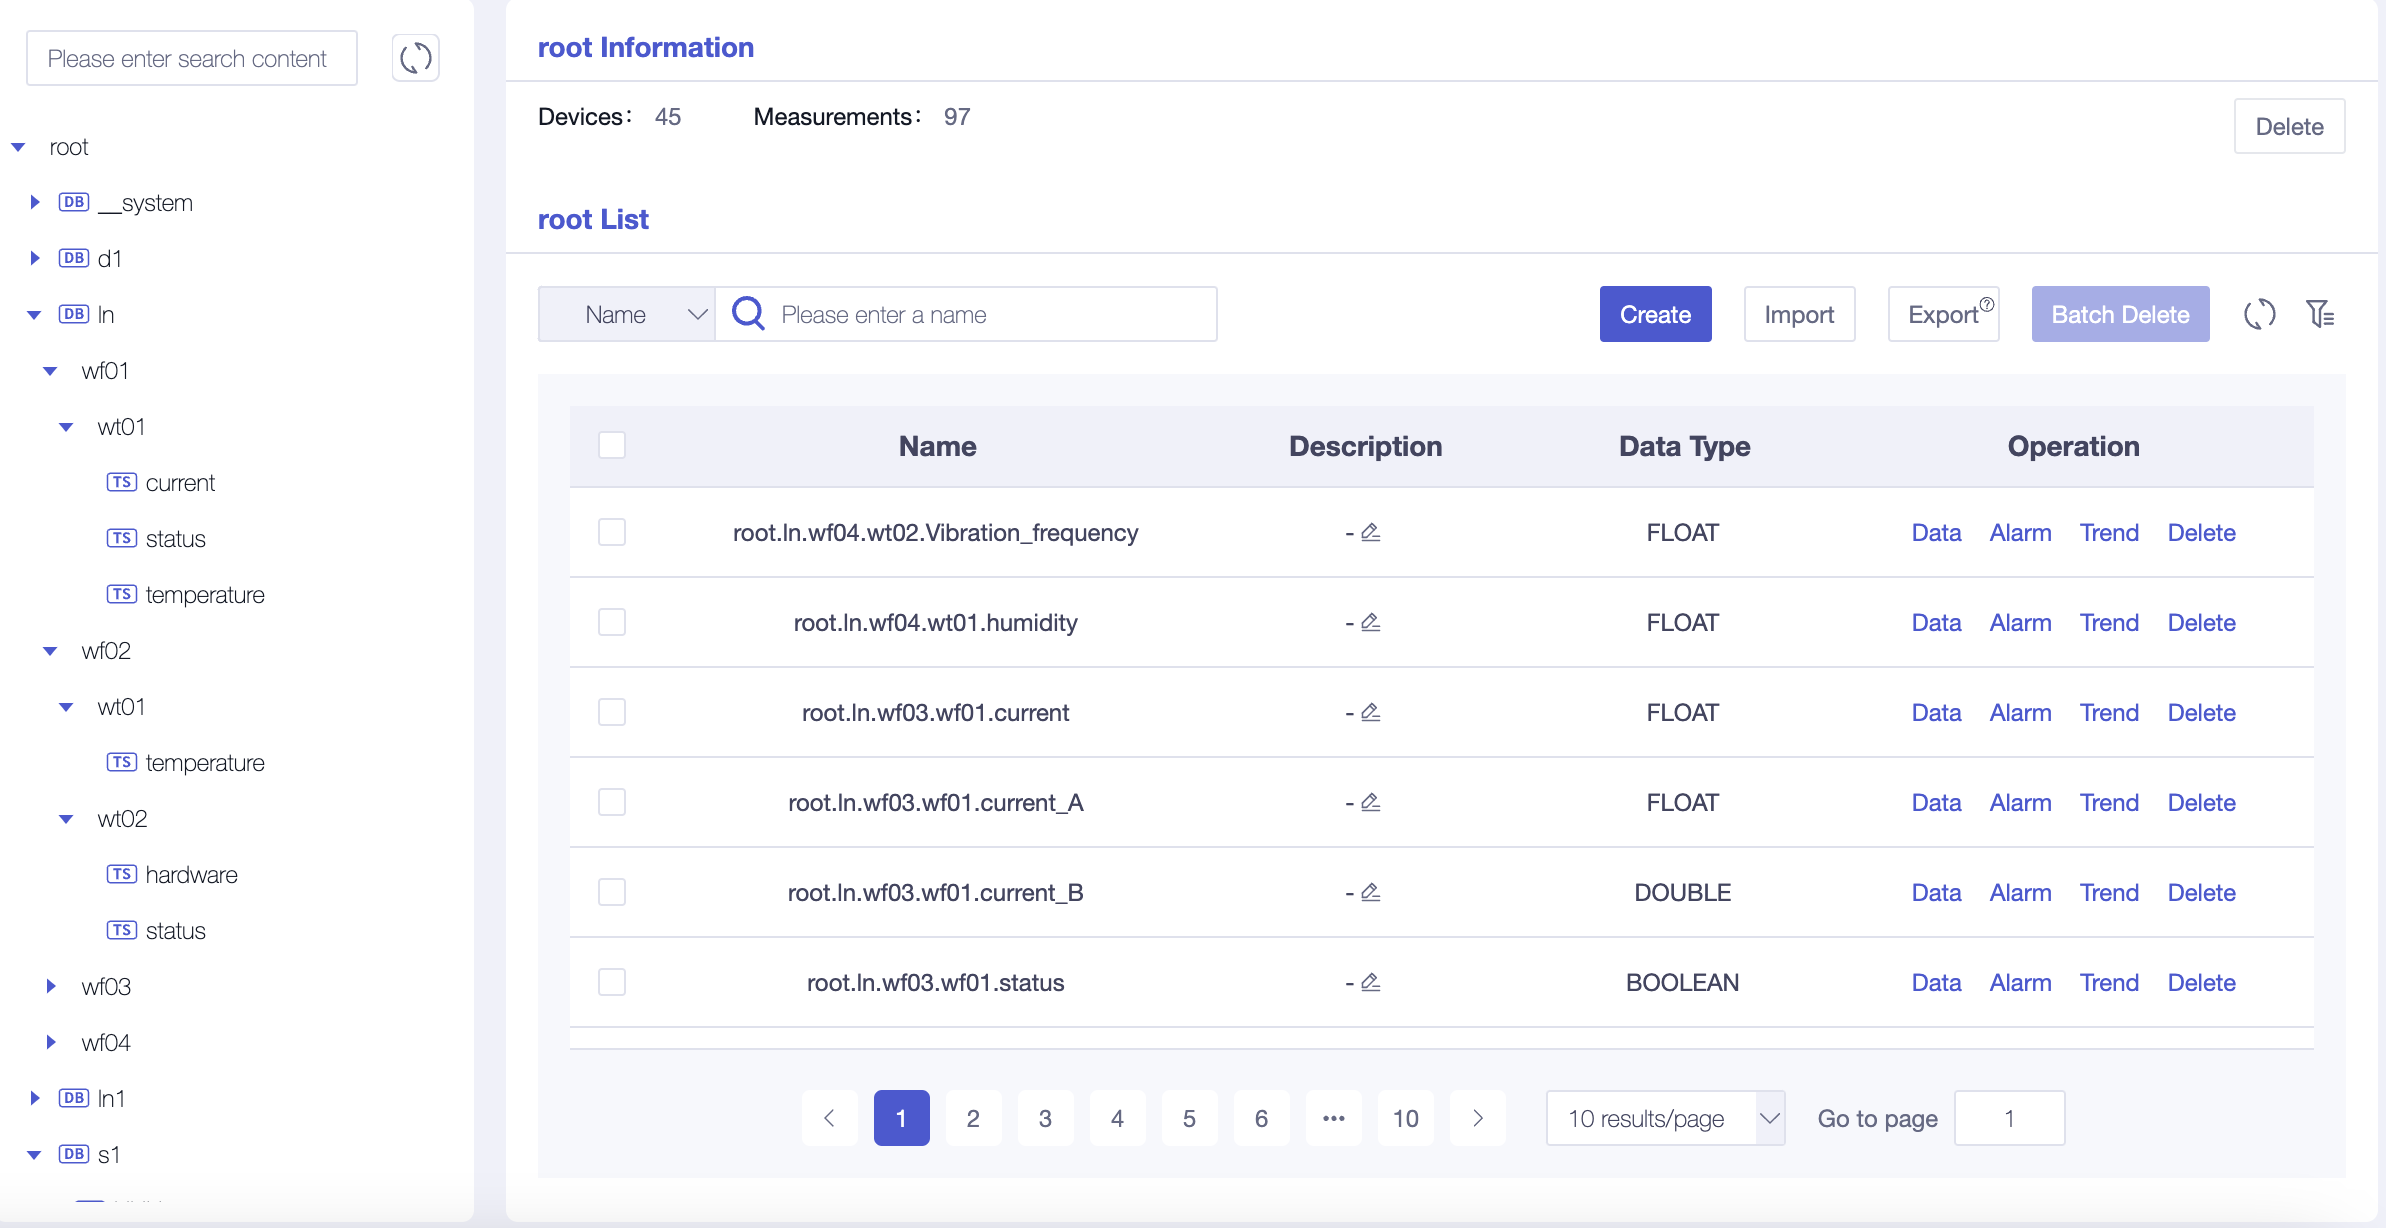
Task: Edit description of current_A row
Action: click(x=1371, y=802)
